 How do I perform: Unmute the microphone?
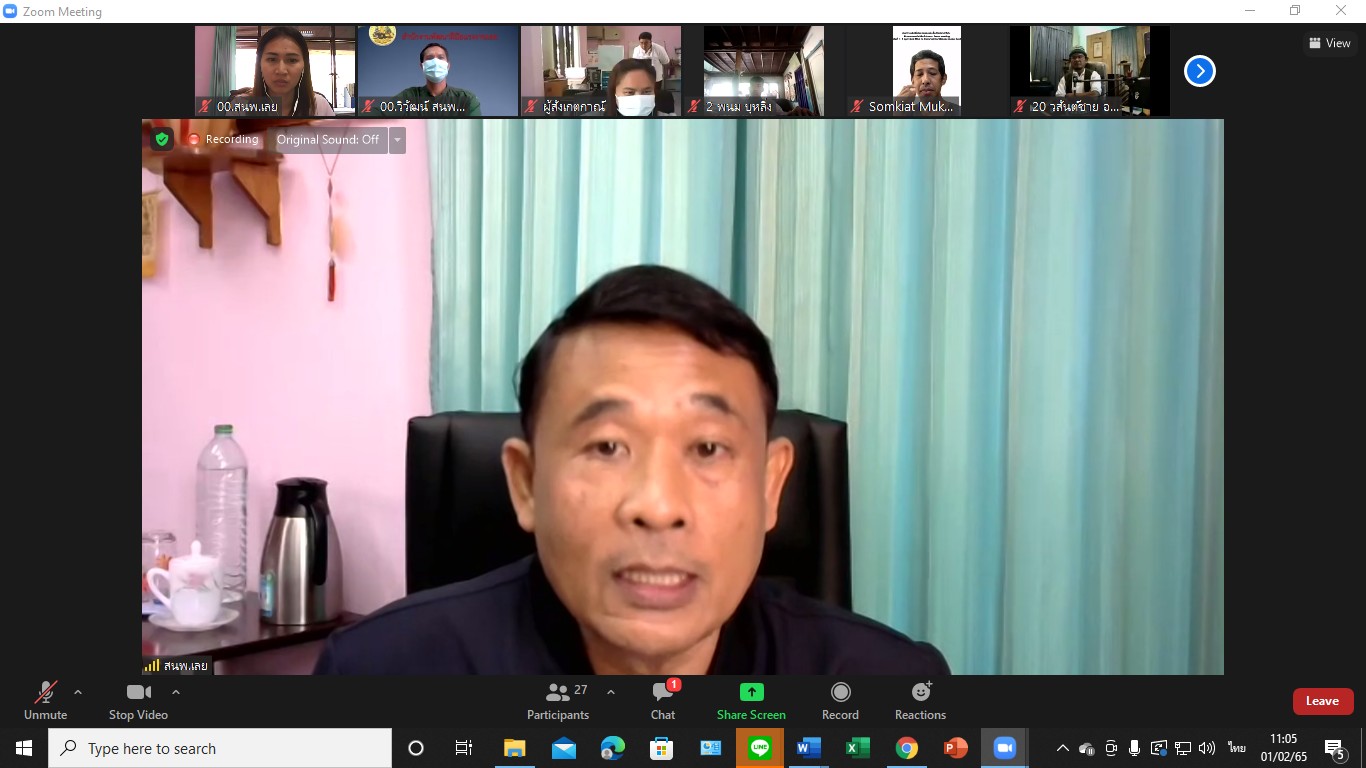tap(45, 700)
